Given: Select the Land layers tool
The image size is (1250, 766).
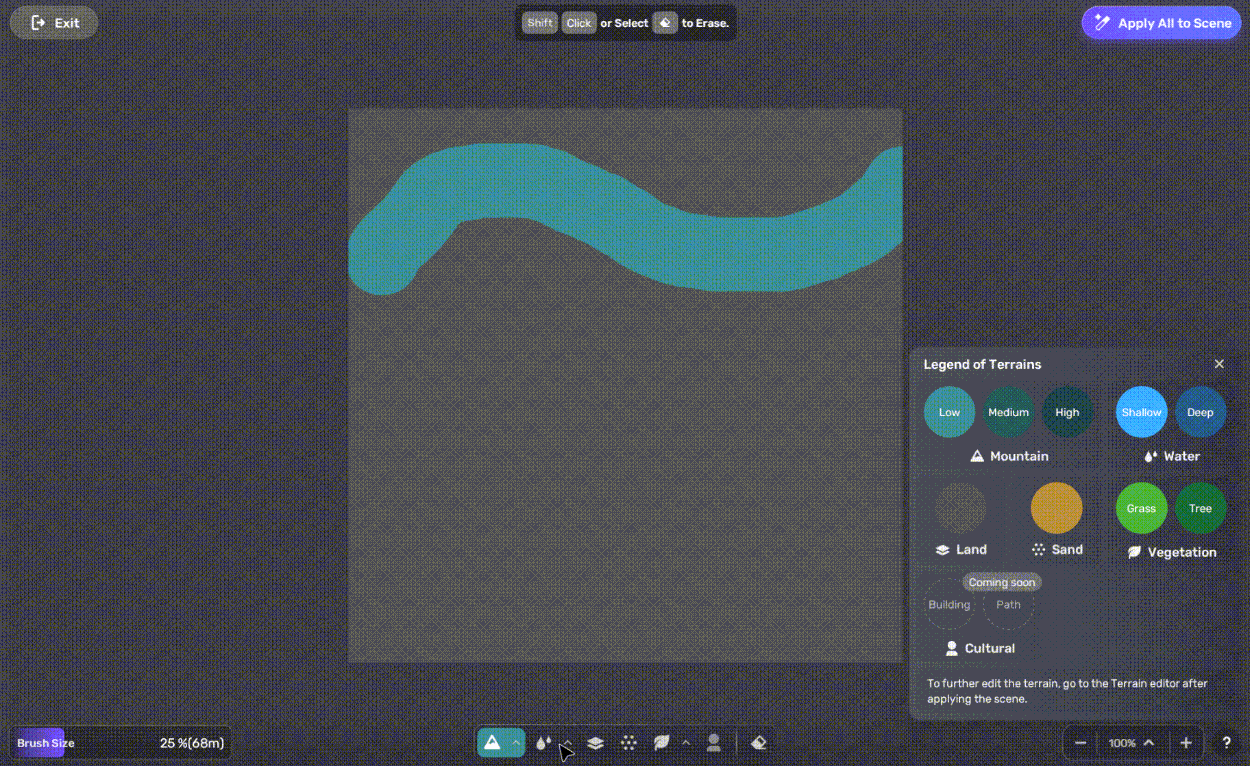Looking at the screenshot, I should [x=595, y=743].
